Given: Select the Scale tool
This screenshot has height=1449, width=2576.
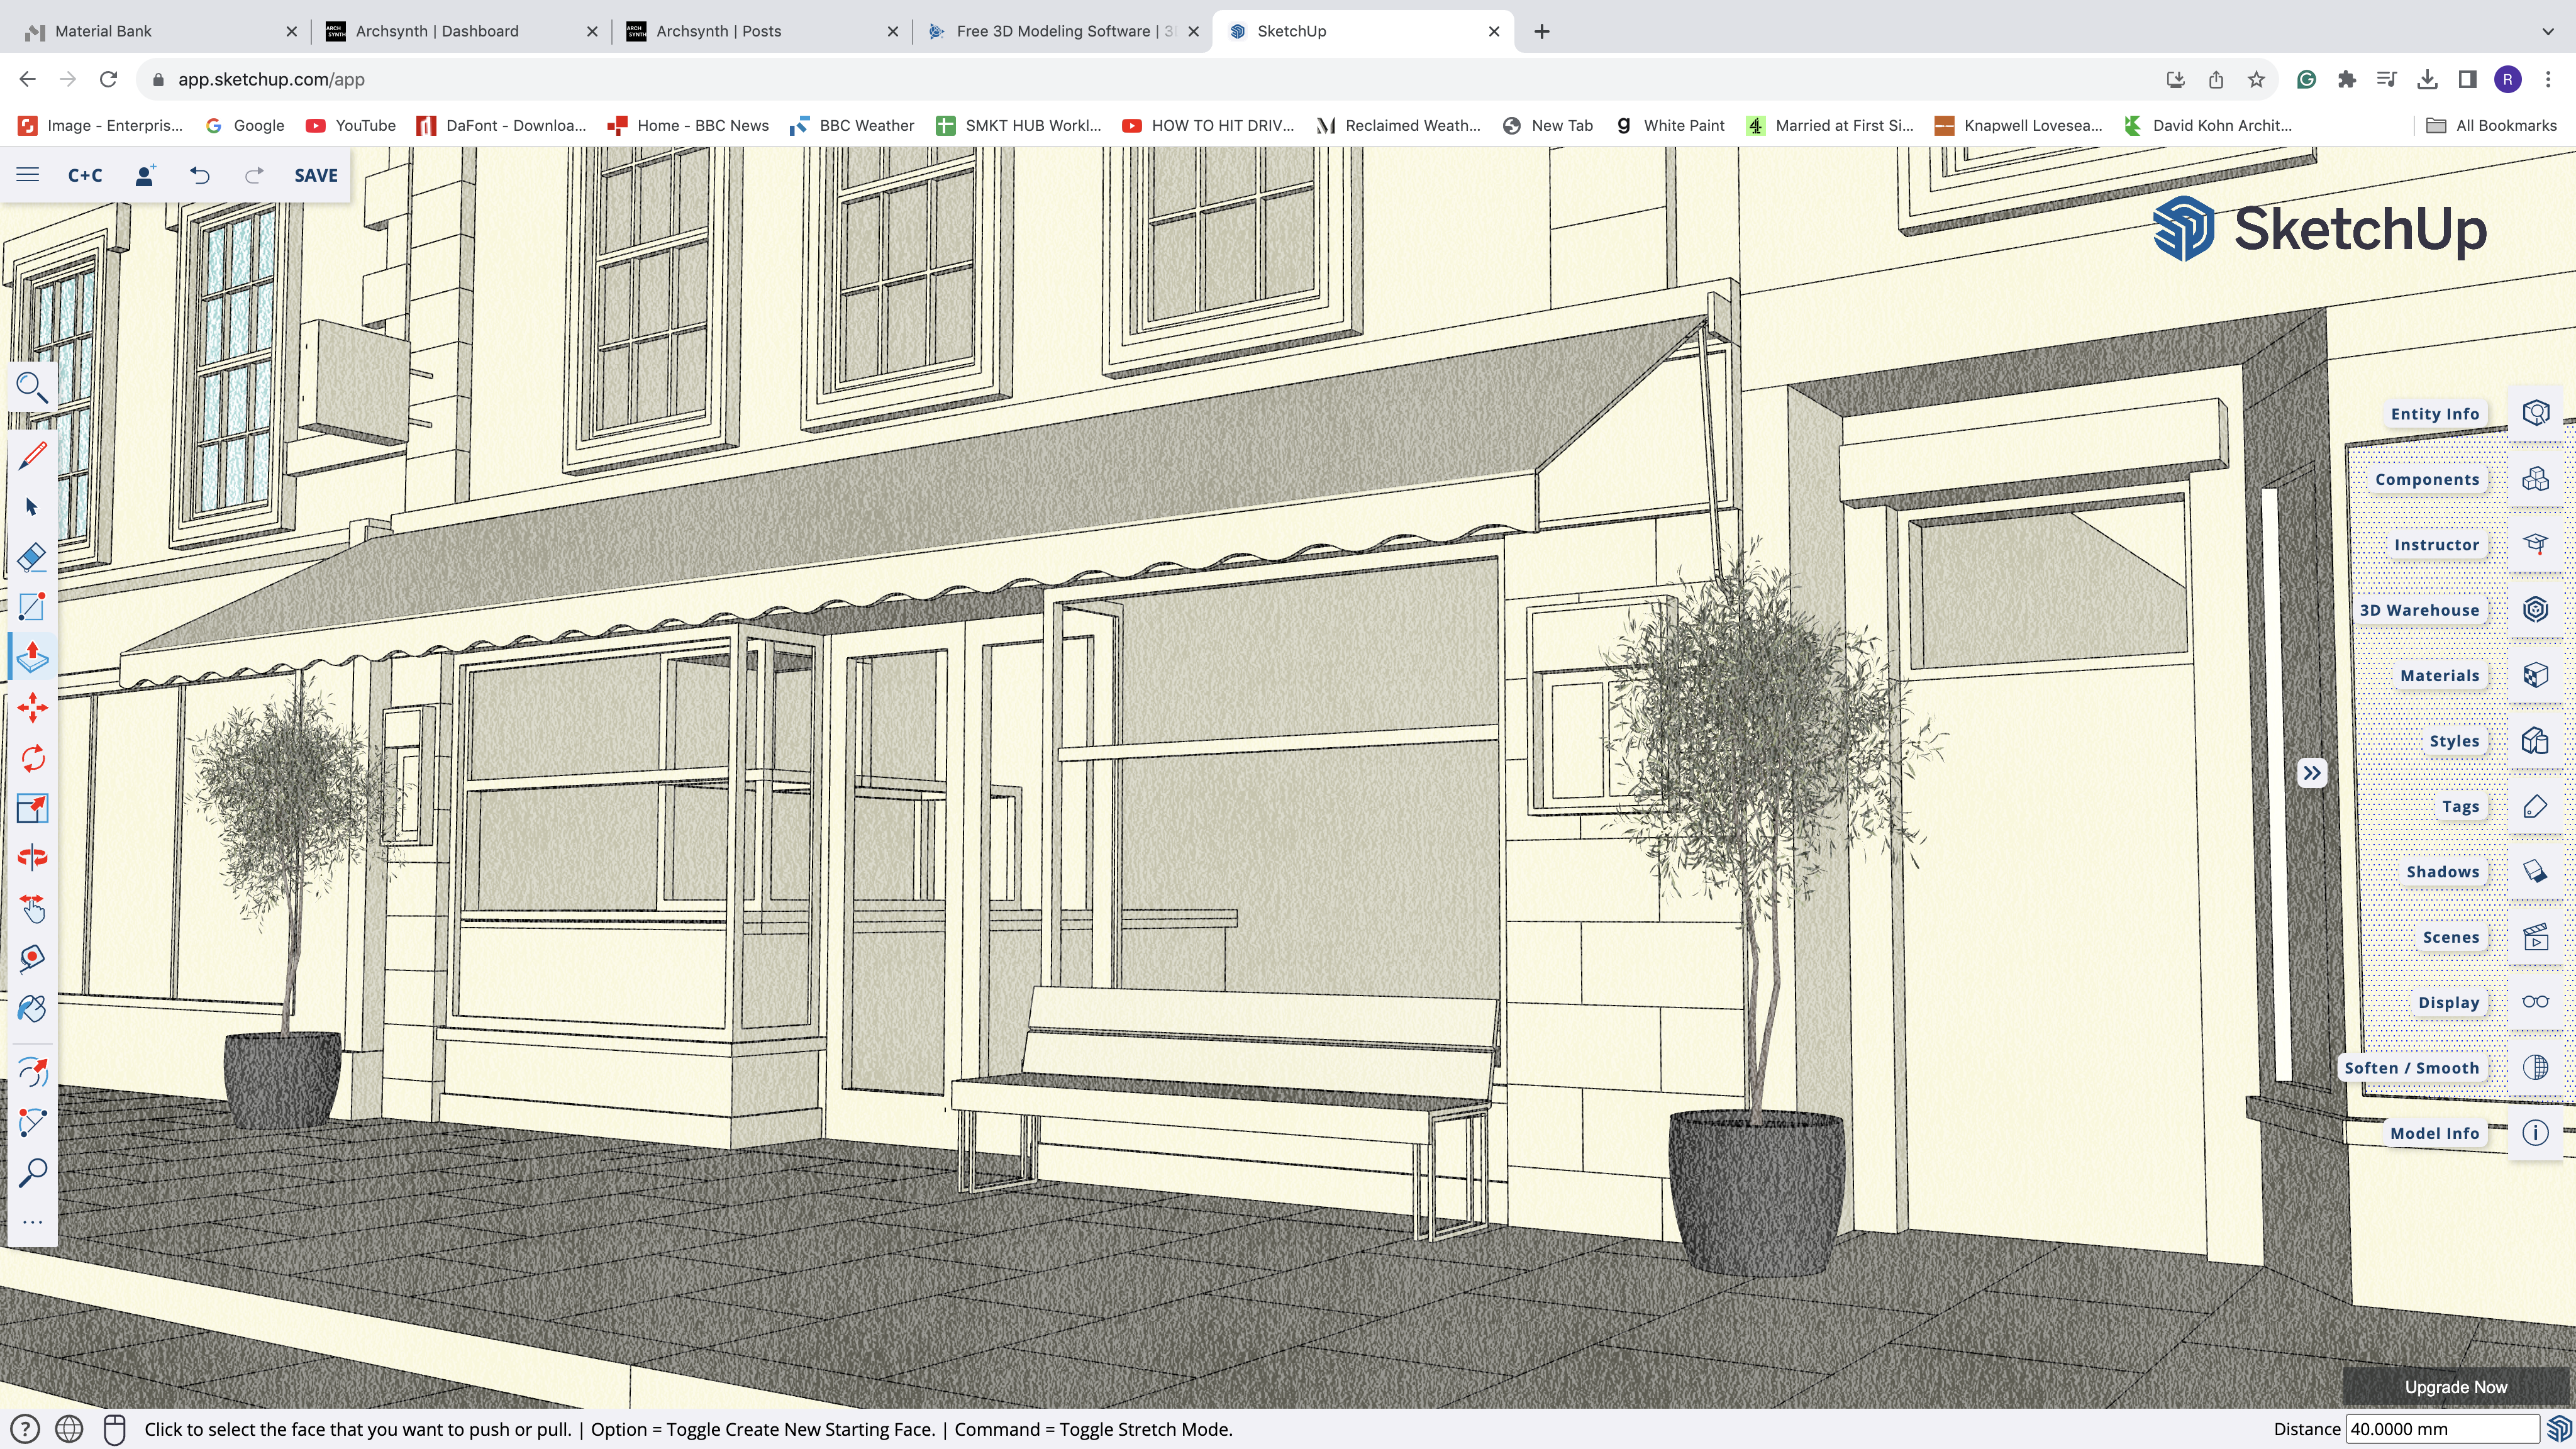Looking at the screenshot, I should pos(32,808).
